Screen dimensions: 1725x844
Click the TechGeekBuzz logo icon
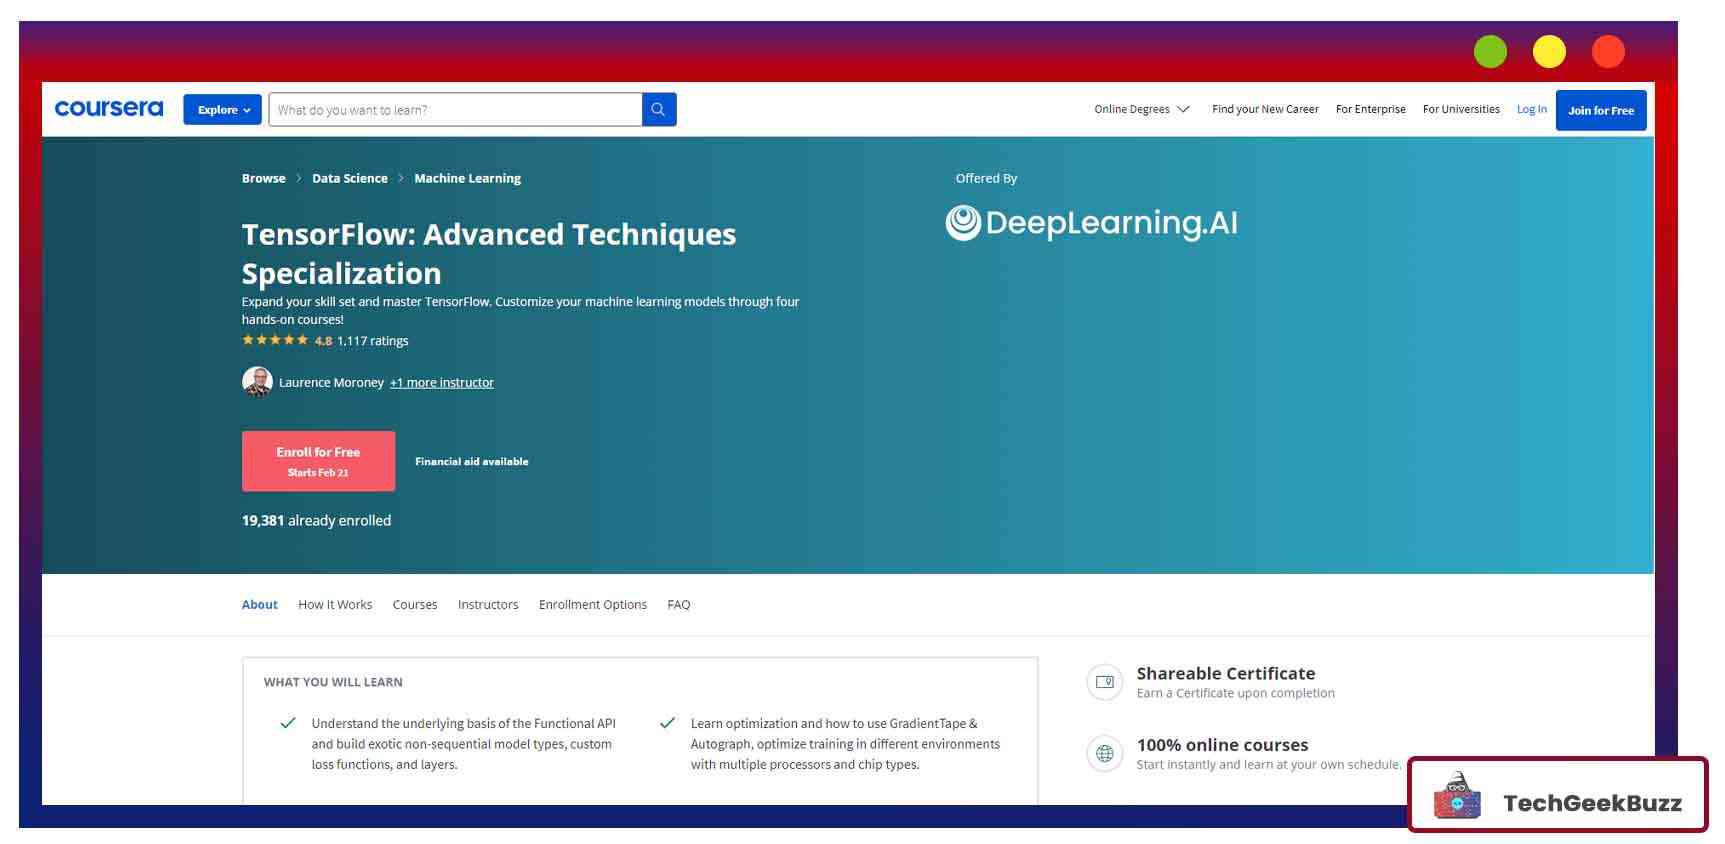1456,796
